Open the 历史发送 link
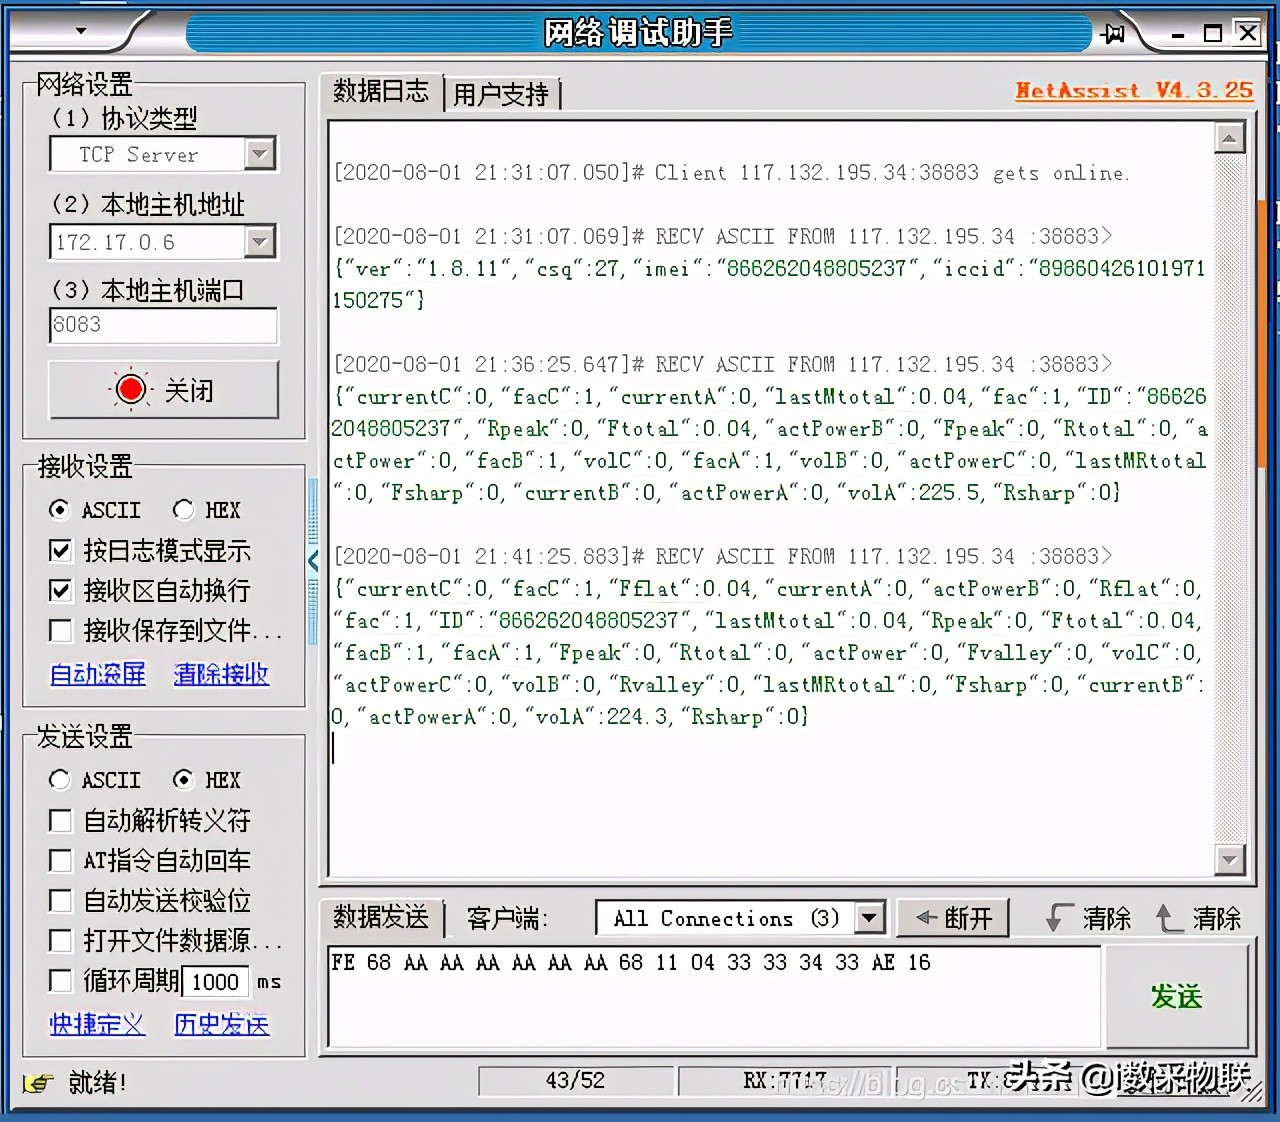Image resolution: width=1280 pixels, height=1122 pixels. 221,1024
